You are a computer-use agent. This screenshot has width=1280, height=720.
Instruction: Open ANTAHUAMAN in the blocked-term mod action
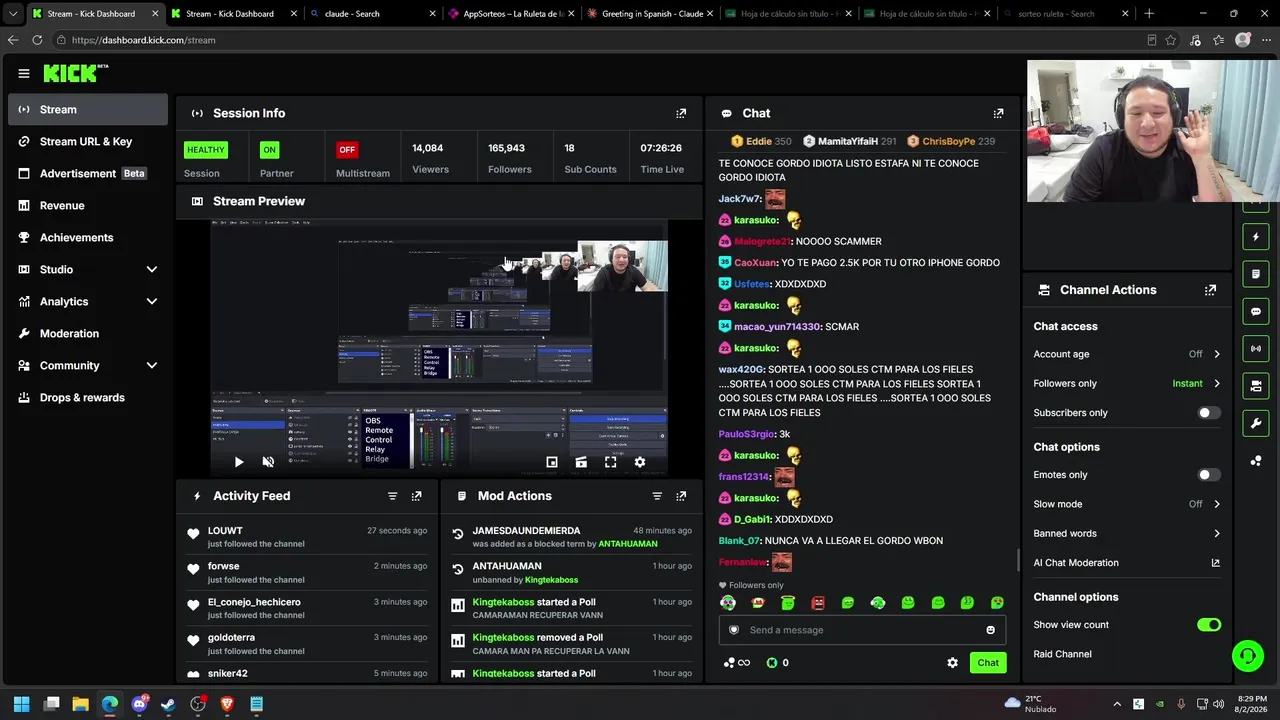tap(628, 544)
